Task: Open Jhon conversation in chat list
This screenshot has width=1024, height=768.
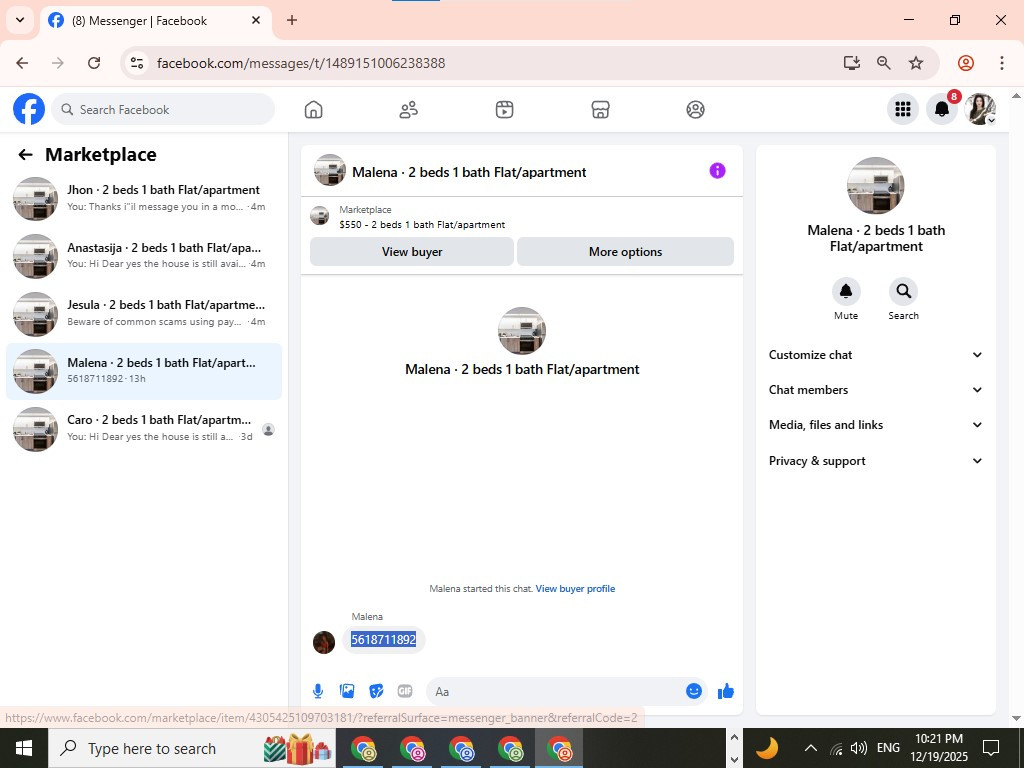Action: (144, 199)
